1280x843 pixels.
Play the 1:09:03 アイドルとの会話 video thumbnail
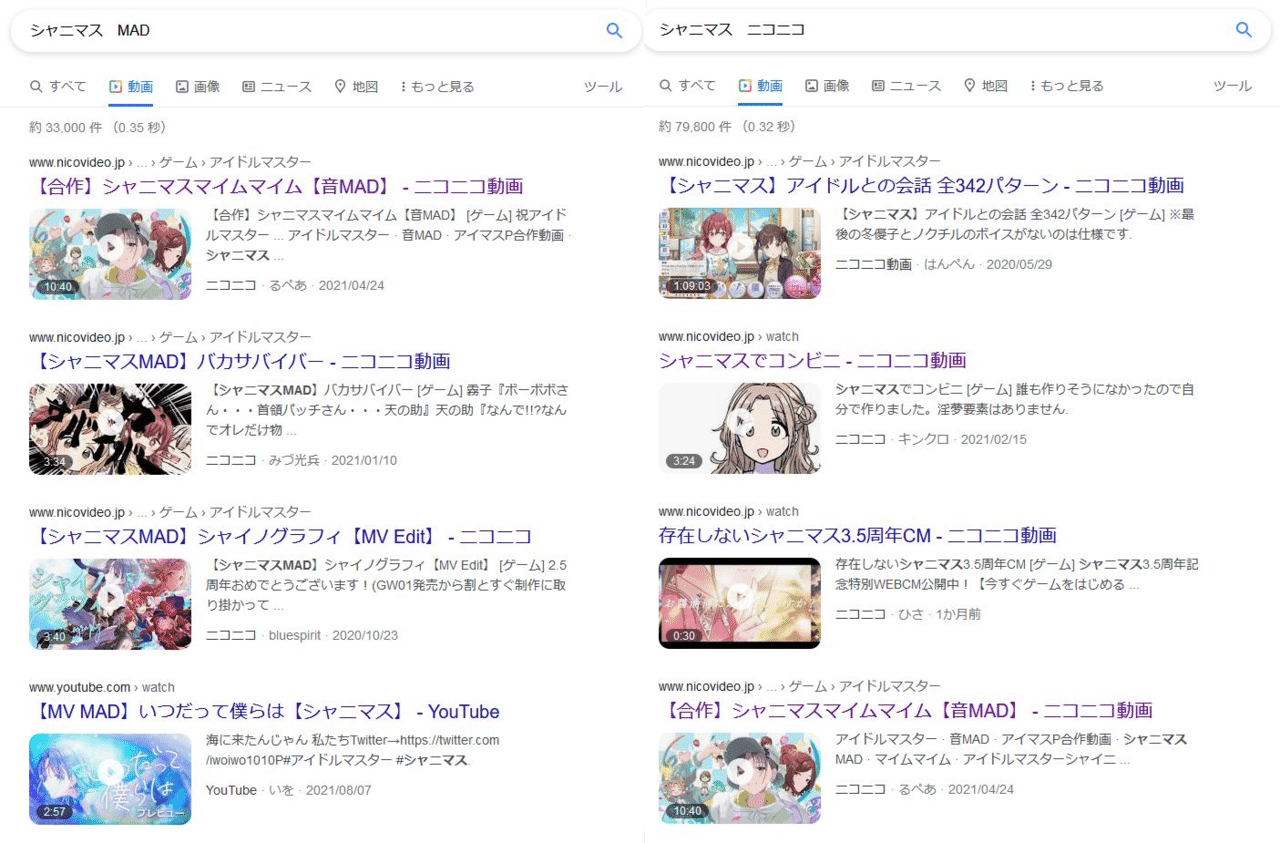coord(739,252)
